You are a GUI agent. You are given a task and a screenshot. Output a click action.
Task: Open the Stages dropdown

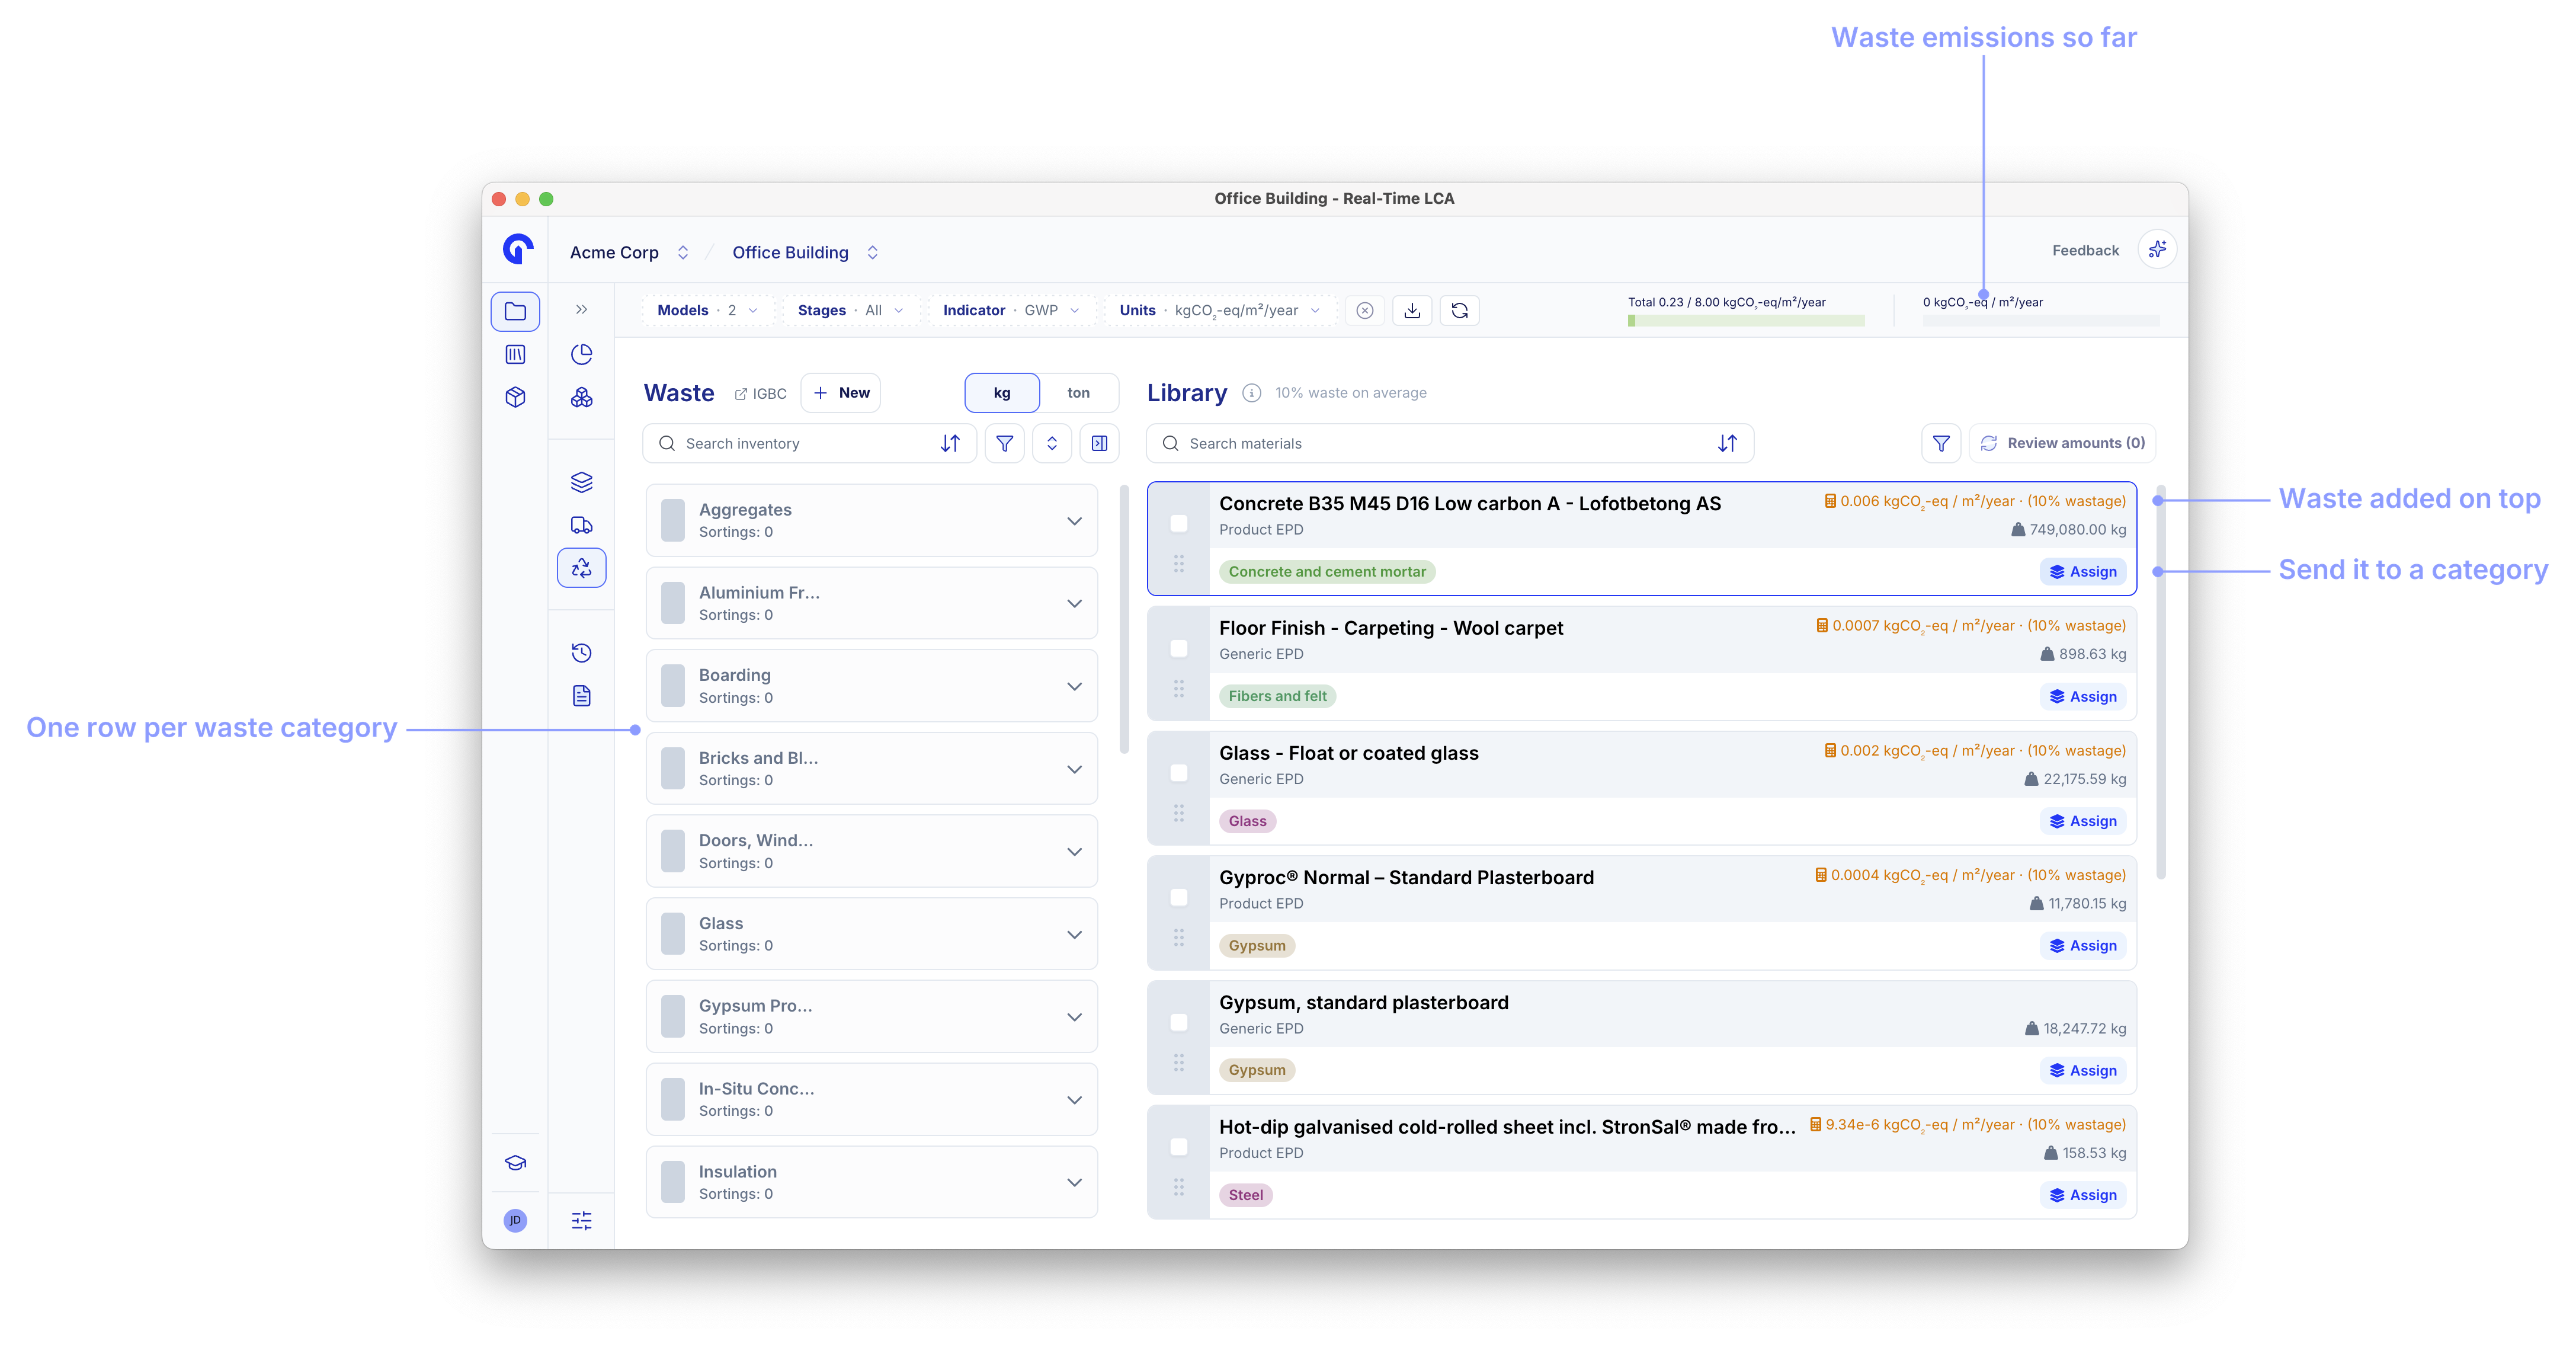click(850, 310)
